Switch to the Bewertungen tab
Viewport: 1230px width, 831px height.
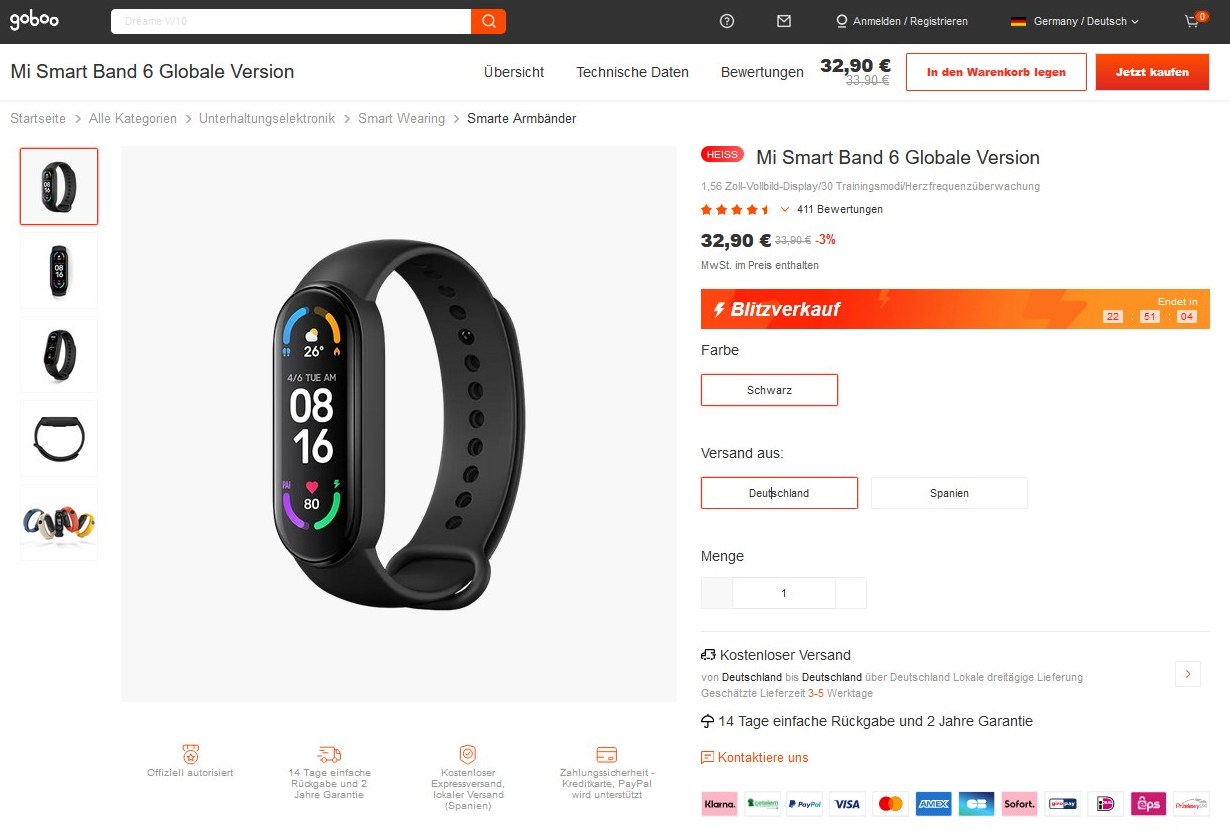coord(762,72)
